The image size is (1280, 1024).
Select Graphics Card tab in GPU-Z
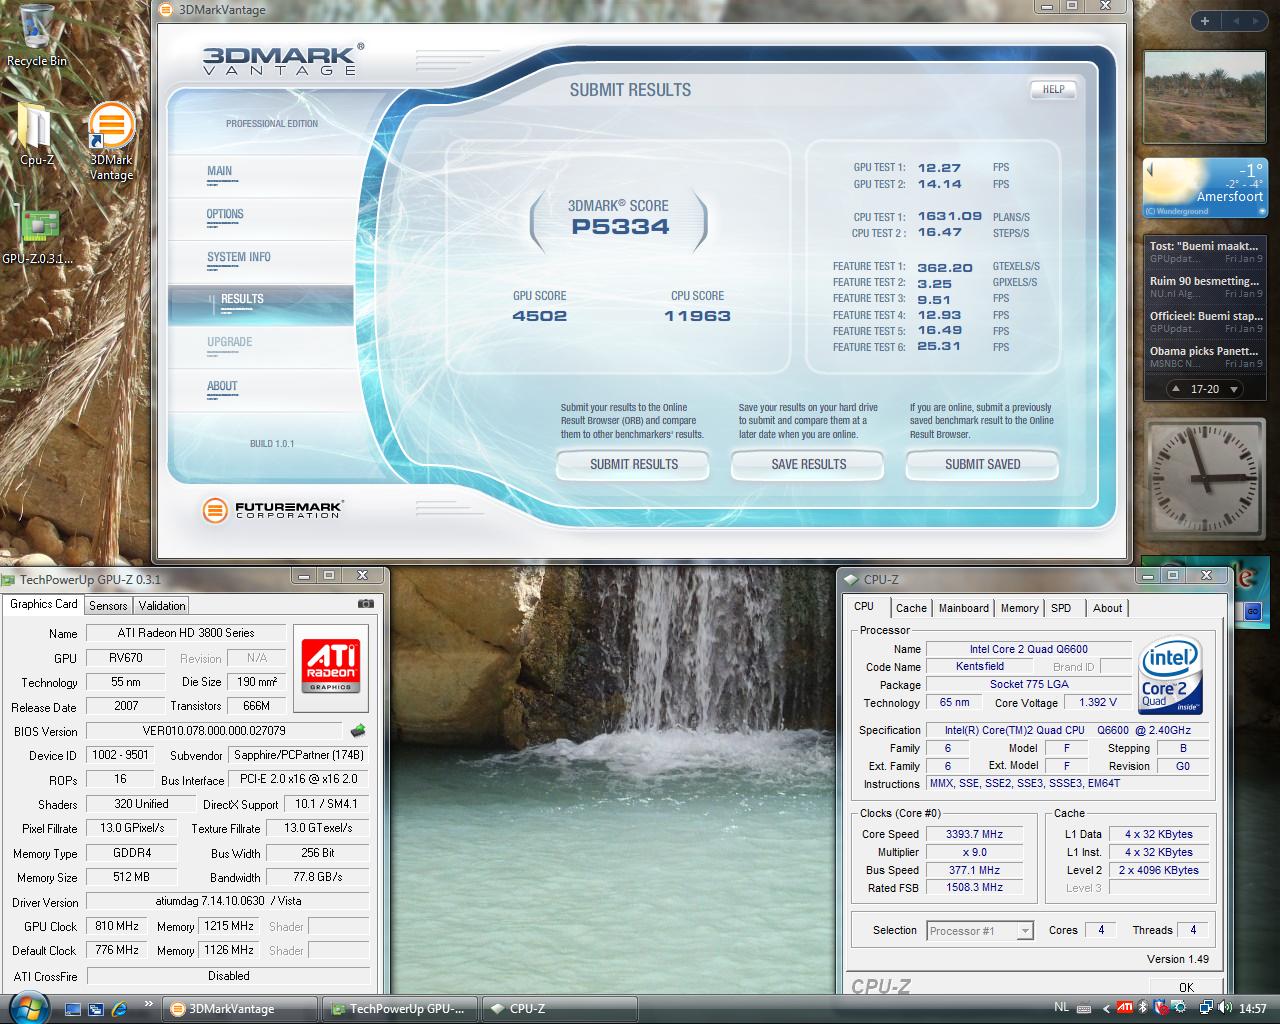pos(43,604)
